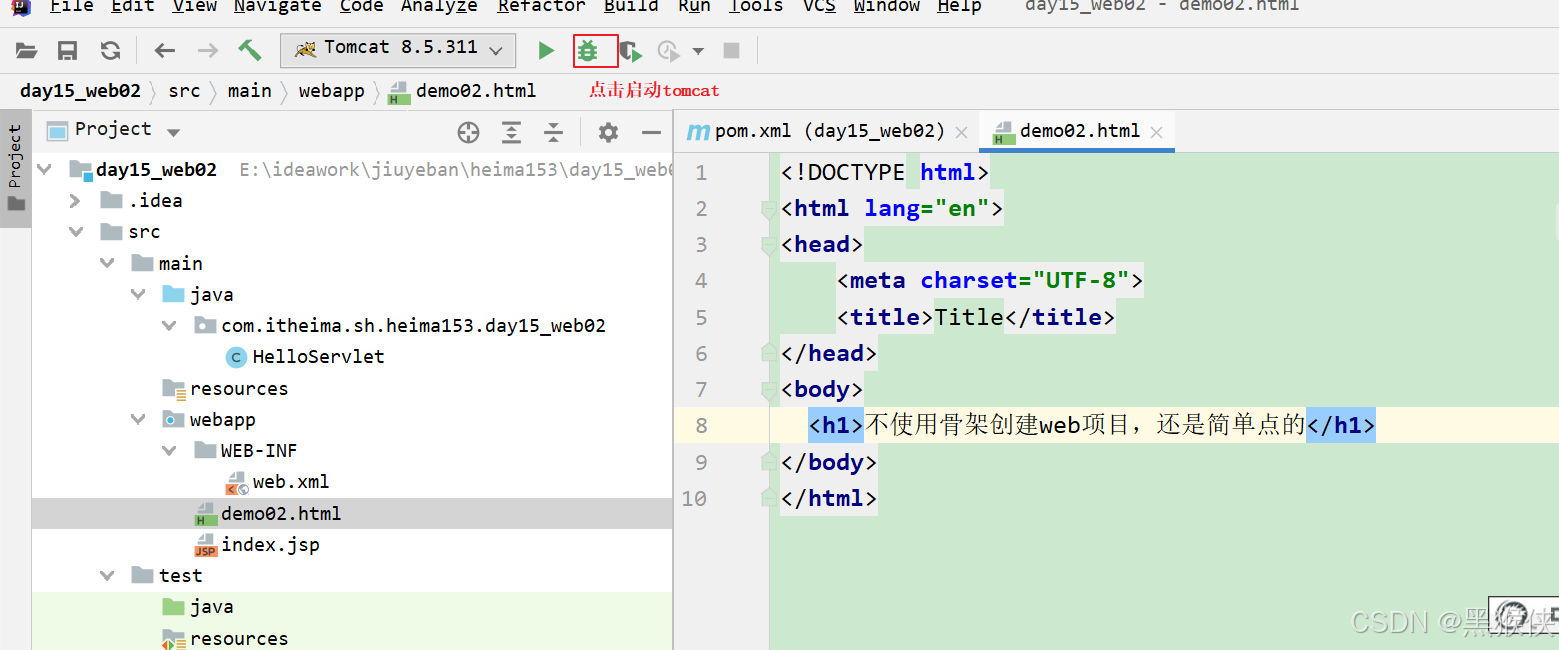1559x650 pixels.
Task: Synchronize files with the refresh icon
Action: coord(110,50)
